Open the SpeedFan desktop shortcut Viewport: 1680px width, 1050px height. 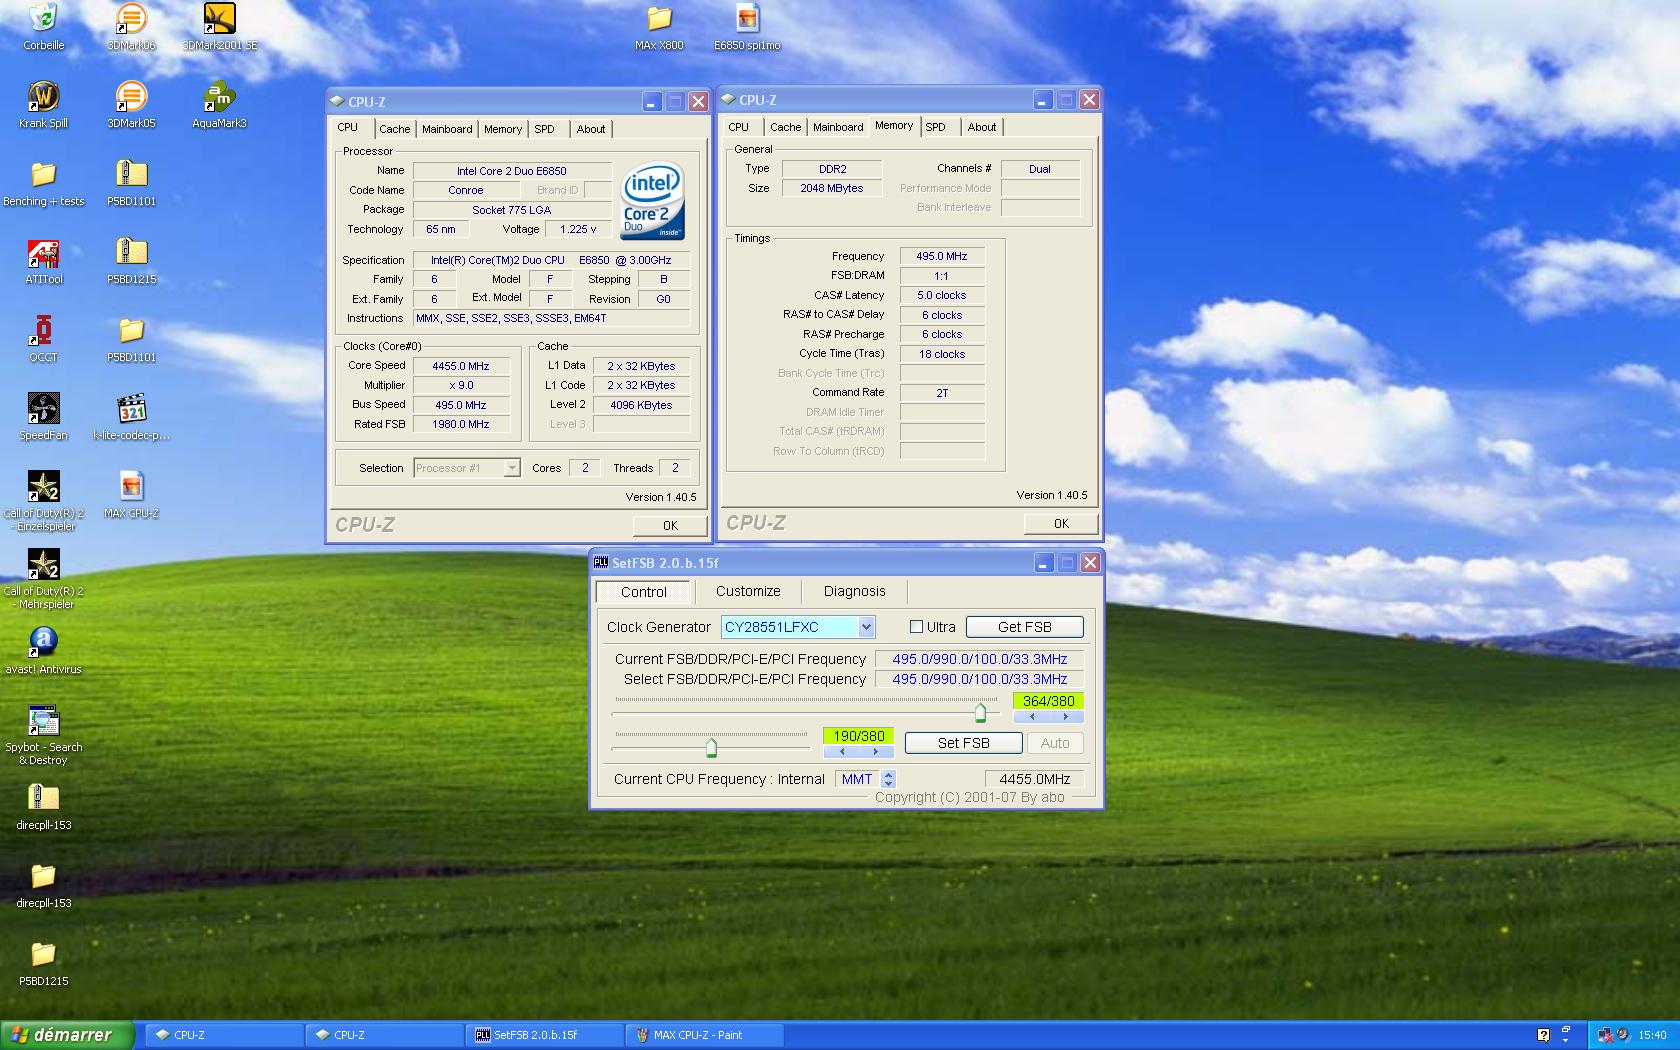43,408
